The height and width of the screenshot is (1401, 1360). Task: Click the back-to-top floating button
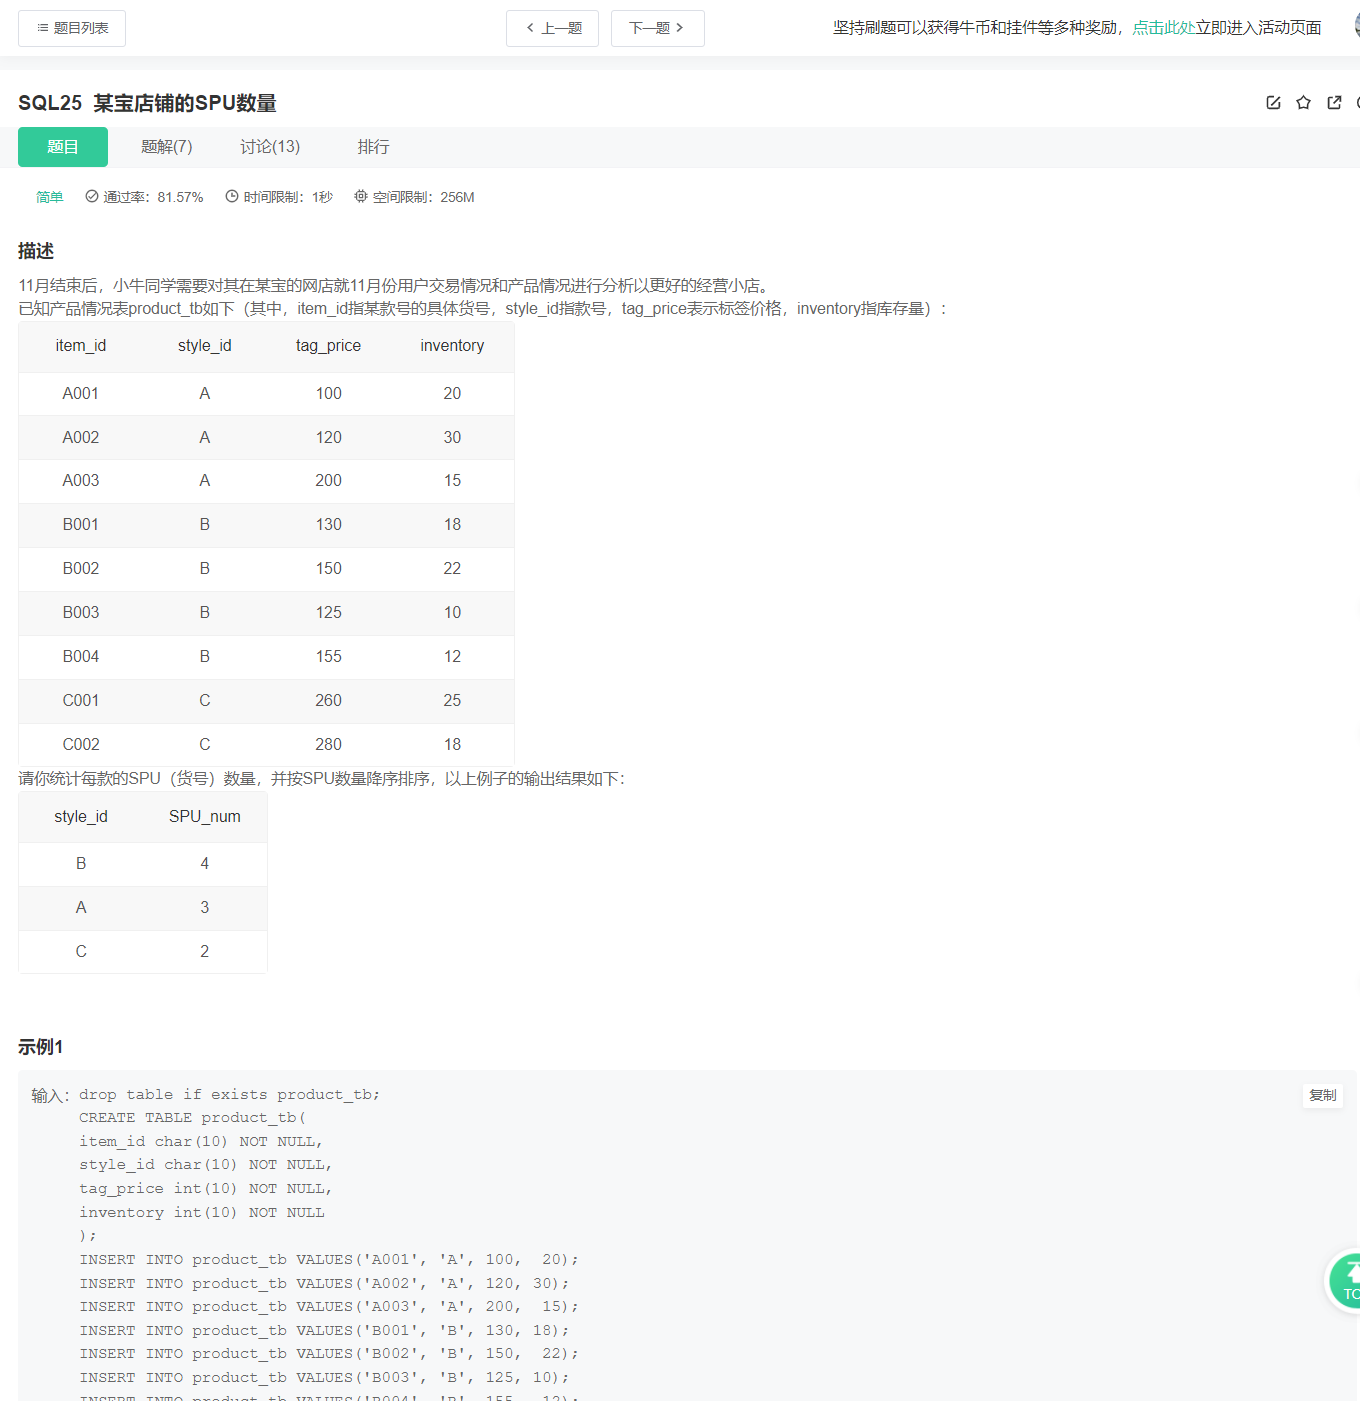(1346, 1280)
